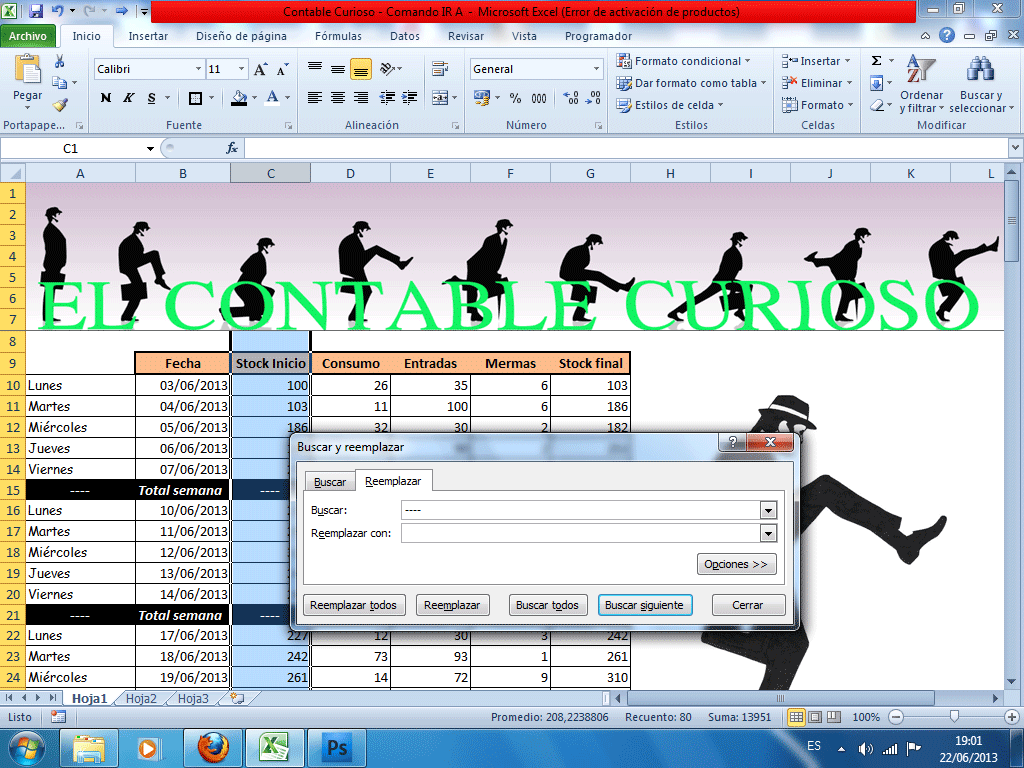Viewport: 1024px width, 768px height.
Task: Toggle italic (K) formatting
Action: [x=129, y=98]
